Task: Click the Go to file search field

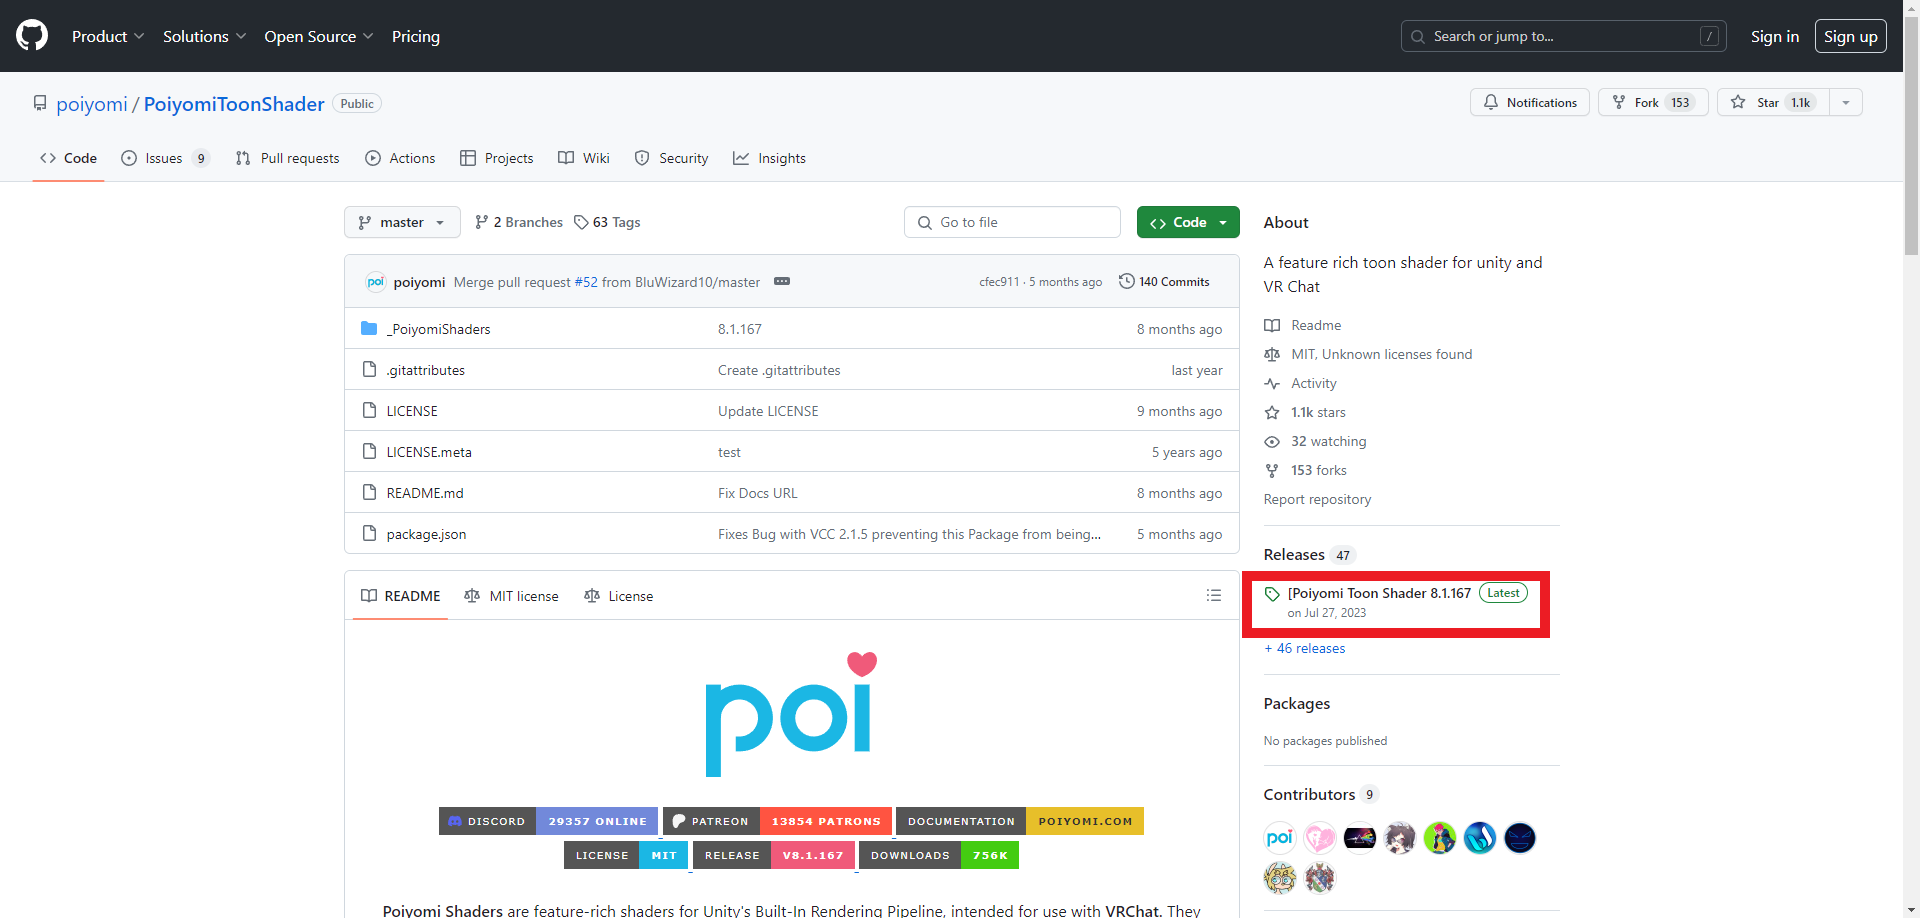Action: pyautogui.click(x=1012, y=222)
